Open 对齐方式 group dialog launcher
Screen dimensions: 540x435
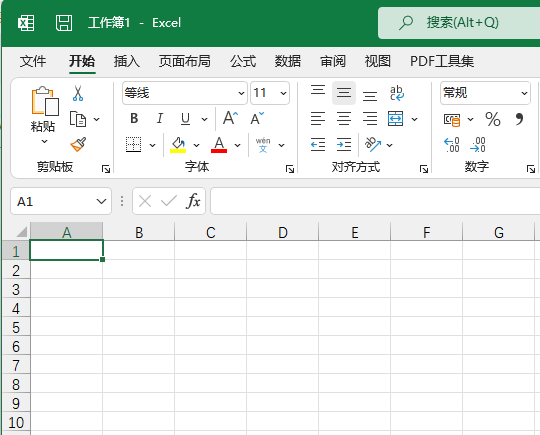point(424,169)
